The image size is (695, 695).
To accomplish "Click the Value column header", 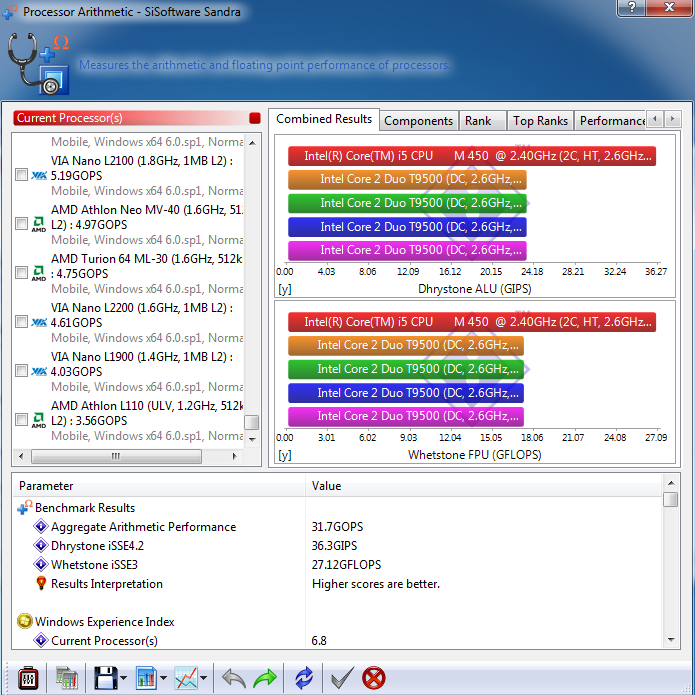I will tap(484, 486).
